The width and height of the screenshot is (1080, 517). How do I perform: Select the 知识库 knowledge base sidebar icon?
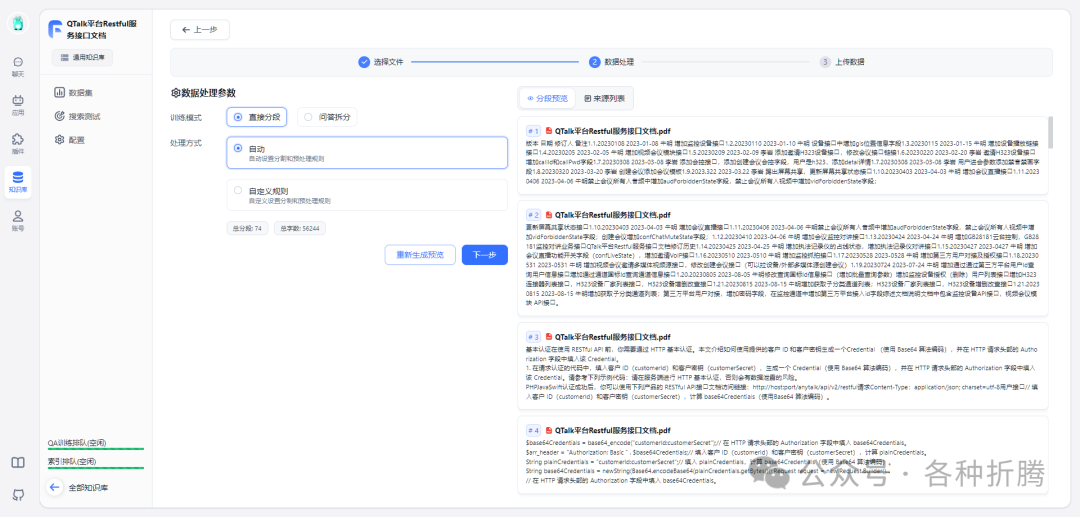click(x=18, y=182)
